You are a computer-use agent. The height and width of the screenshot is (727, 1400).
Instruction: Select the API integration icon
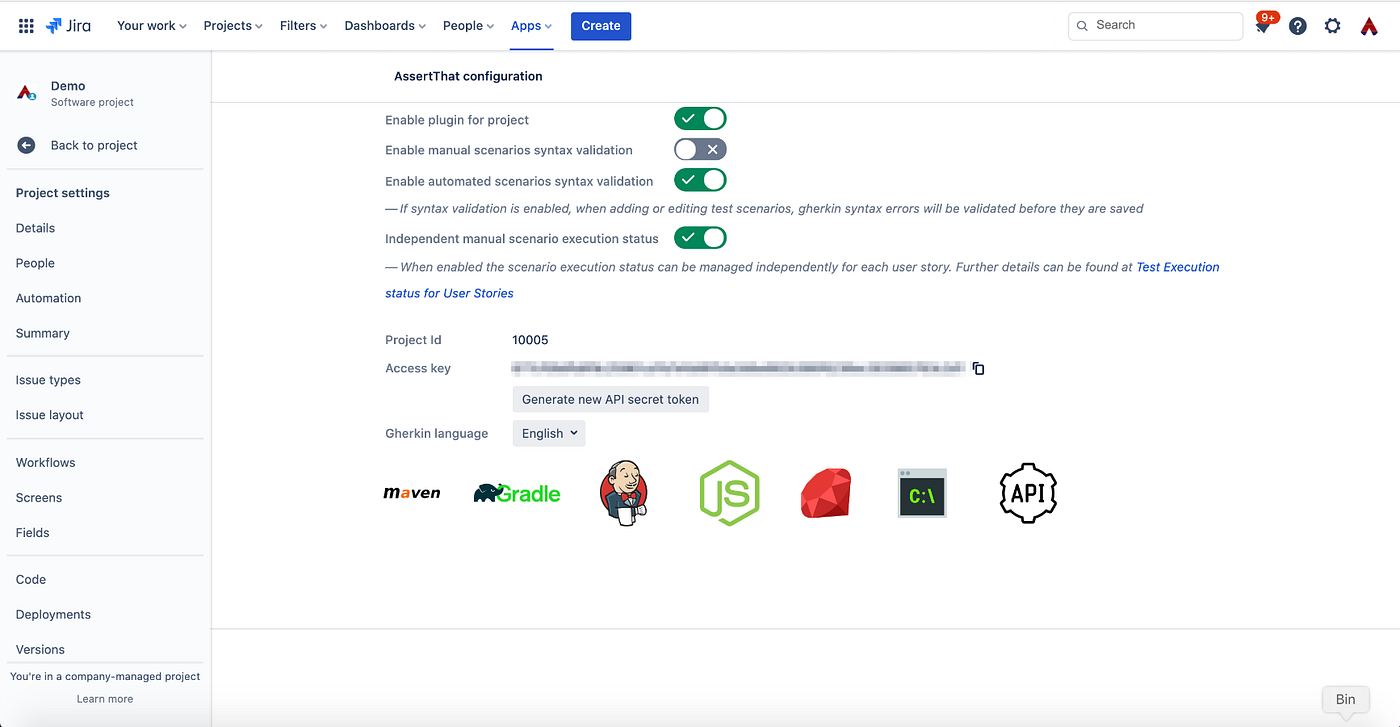pos(1028,492)
